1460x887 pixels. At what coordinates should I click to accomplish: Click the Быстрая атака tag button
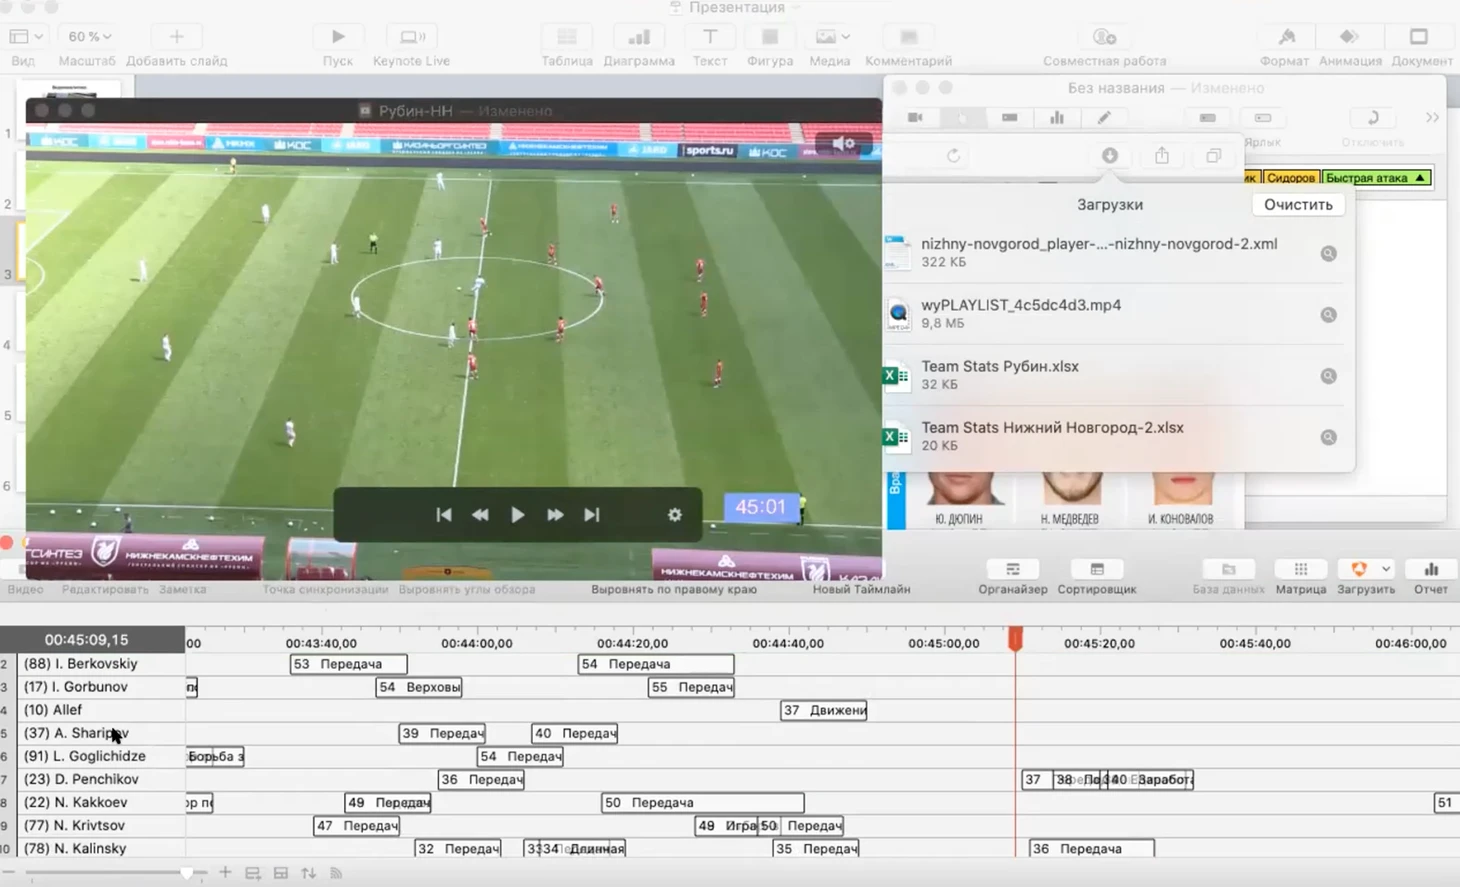1375,178
